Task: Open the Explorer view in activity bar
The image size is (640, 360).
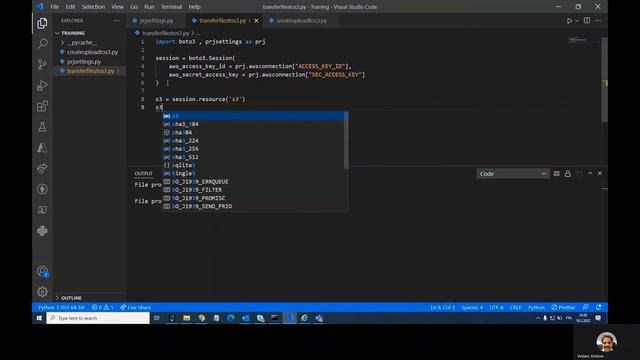Action: coord(42,23)
